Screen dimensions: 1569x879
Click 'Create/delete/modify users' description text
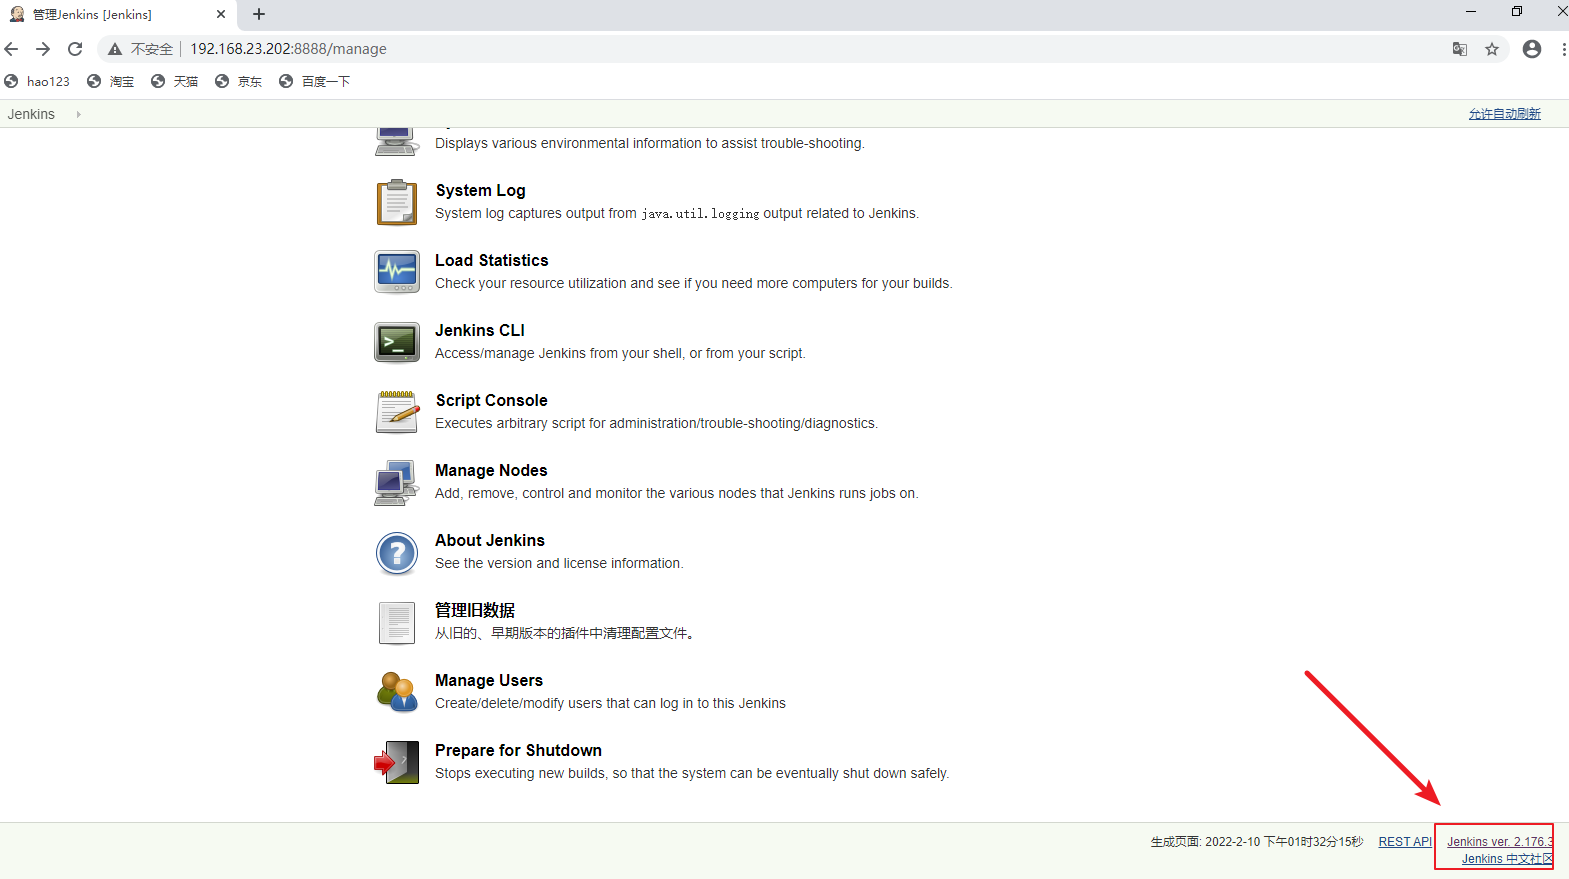[610, 703]
